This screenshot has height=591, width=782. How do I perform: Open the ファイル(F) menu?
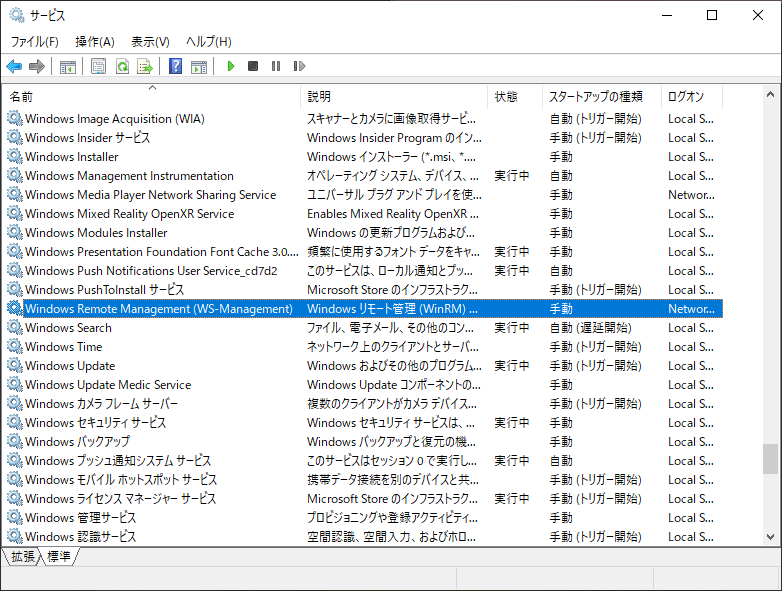tap(34, 41)
